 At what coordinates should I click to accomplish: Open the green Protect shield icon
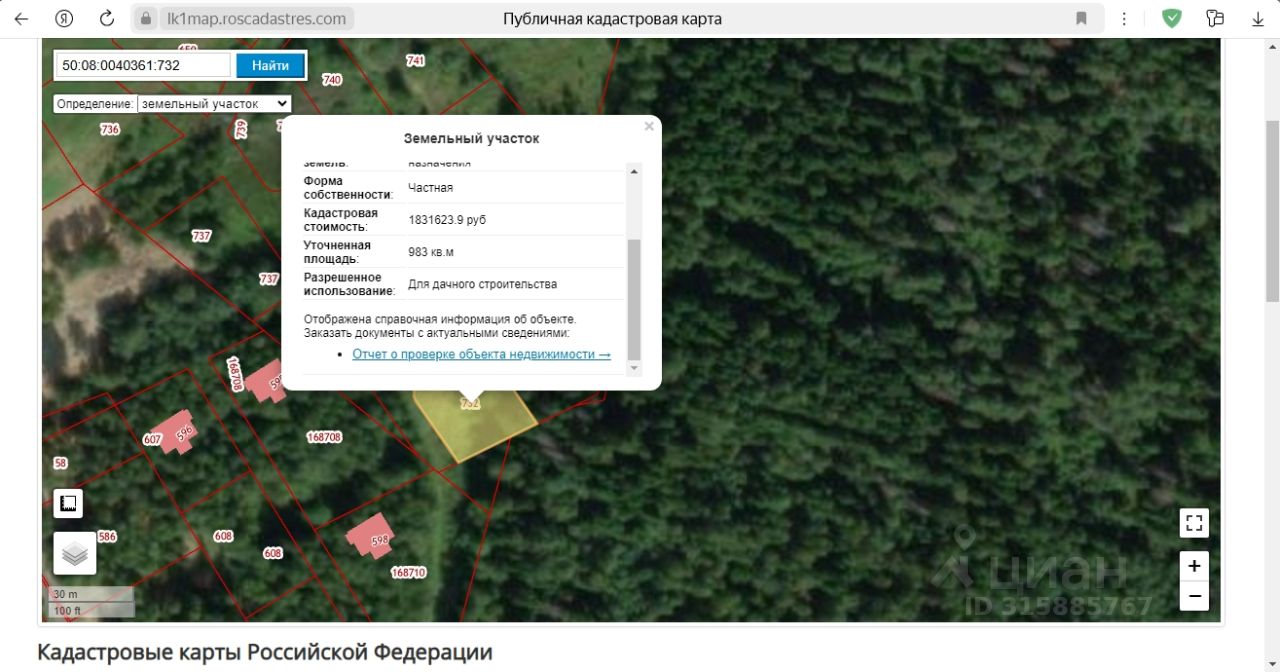click(x=1172, y=18)
